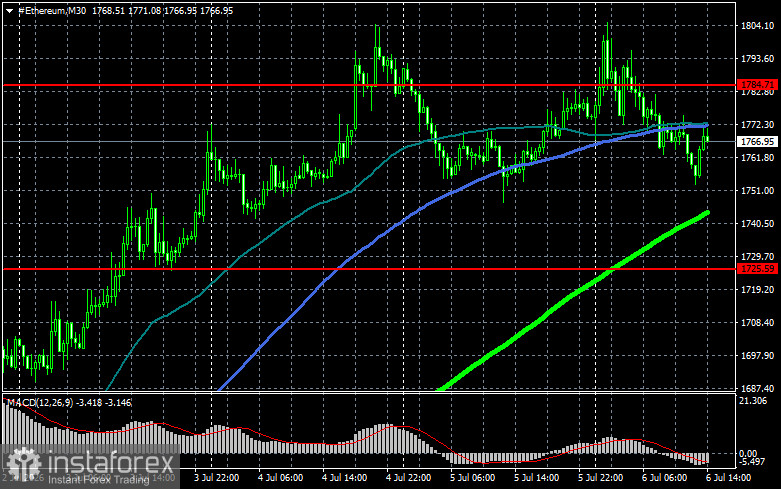The width and height of the screenshot is (781, 489).
Task: Click the MACD(12,26,9) indicator label
Action: pyautogui.click(x=40, y=402)
